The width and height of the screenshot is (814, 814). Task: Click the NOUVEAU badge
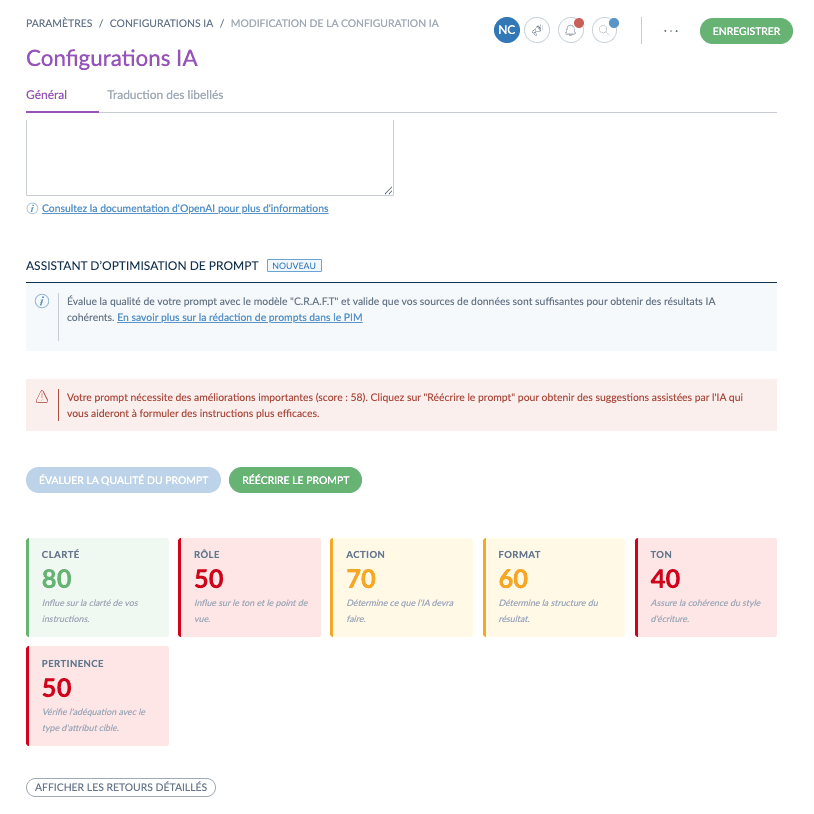point(294,266)
